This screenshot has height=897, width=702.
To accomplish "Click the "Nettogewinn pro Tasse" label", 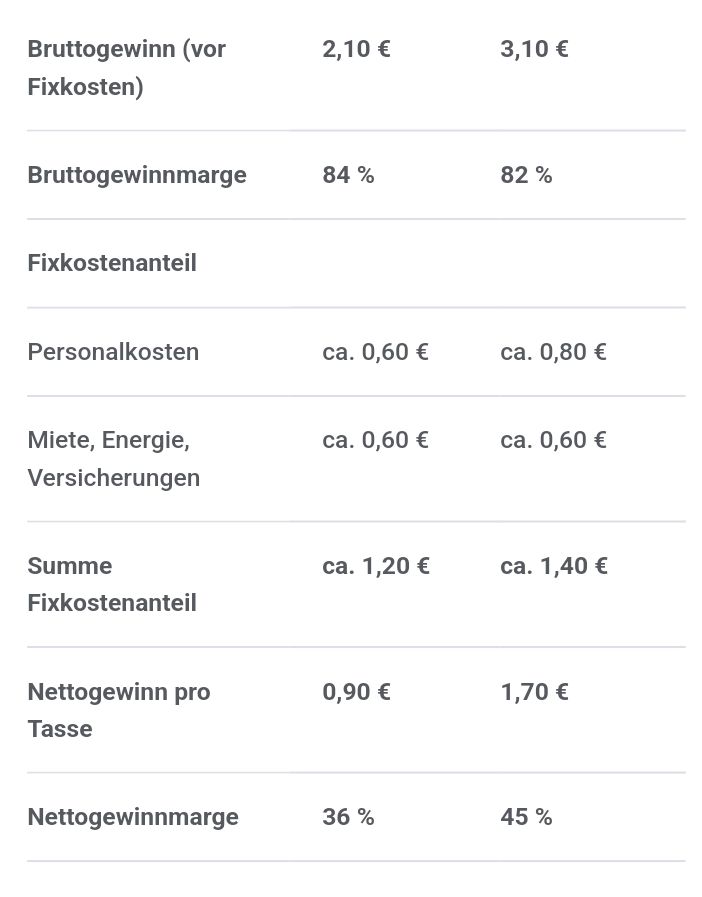I will (x=119, y=710).
